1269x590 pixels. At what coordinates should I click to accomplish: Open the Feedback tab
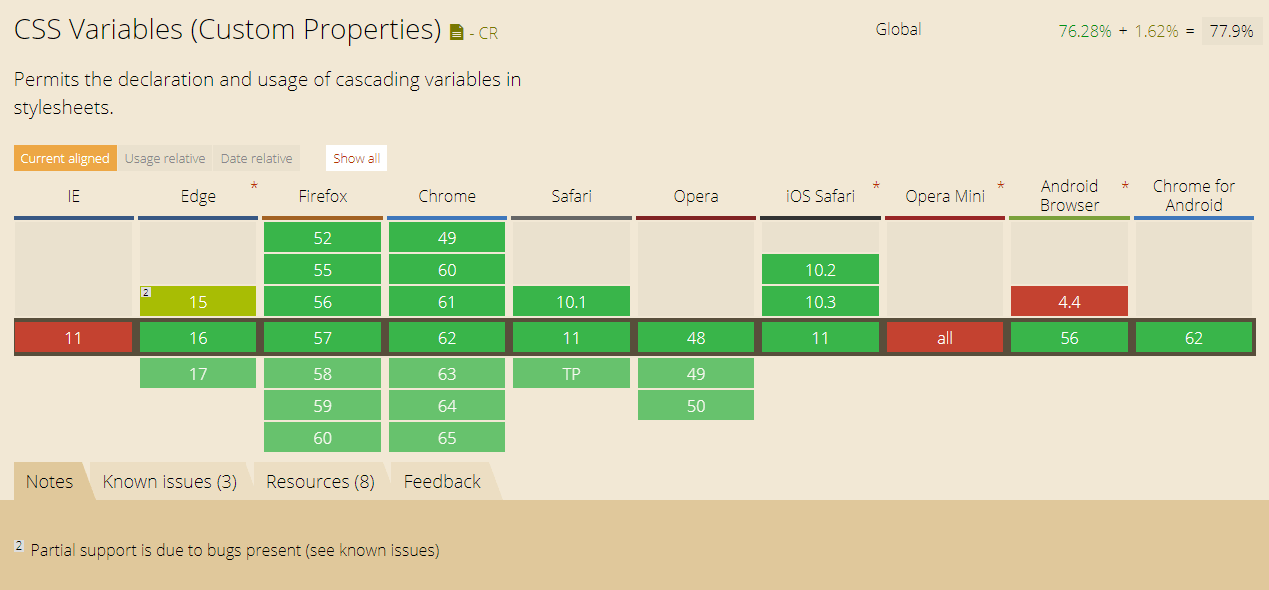[442, 481]
